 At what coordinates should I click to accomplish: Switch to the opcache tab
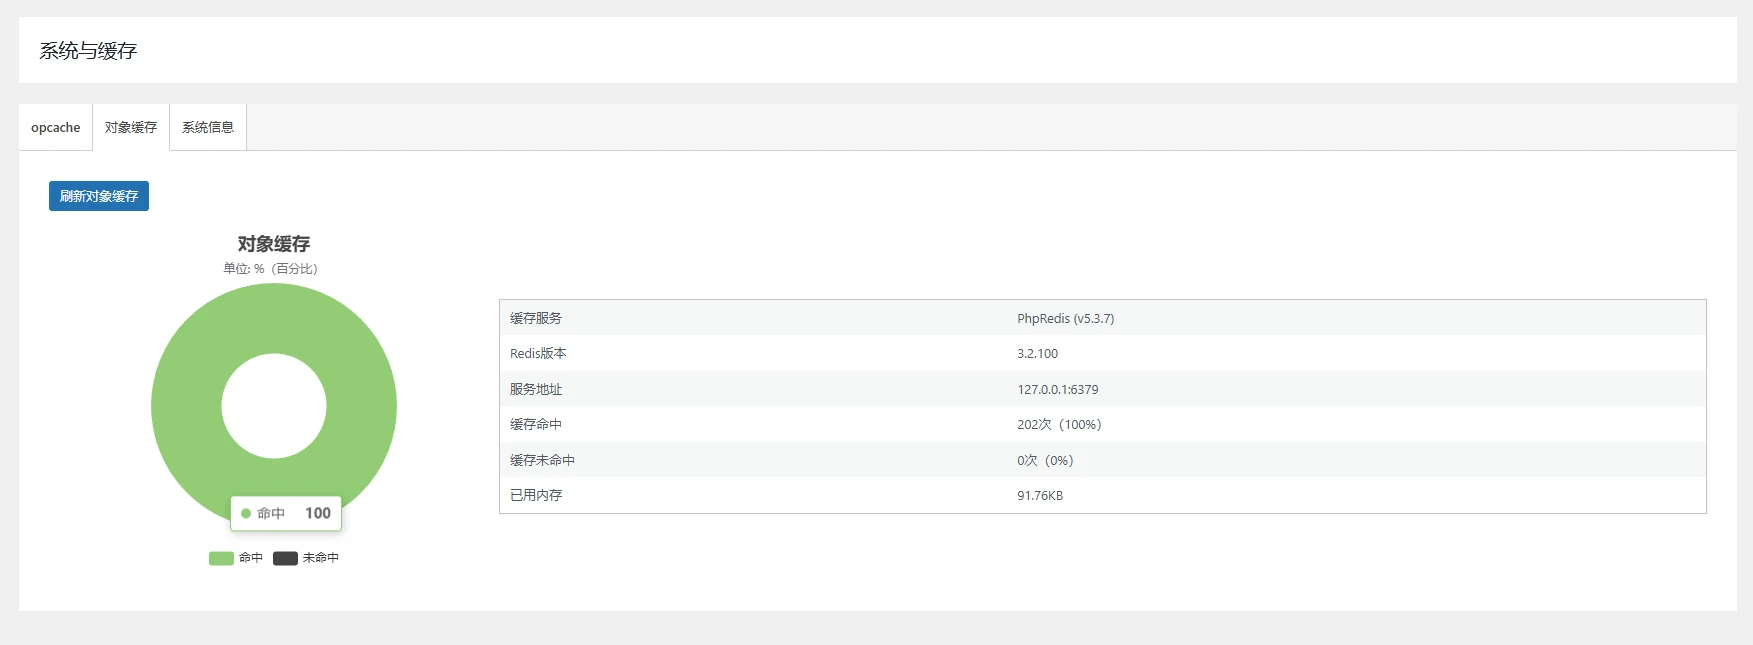pos(55,127)
